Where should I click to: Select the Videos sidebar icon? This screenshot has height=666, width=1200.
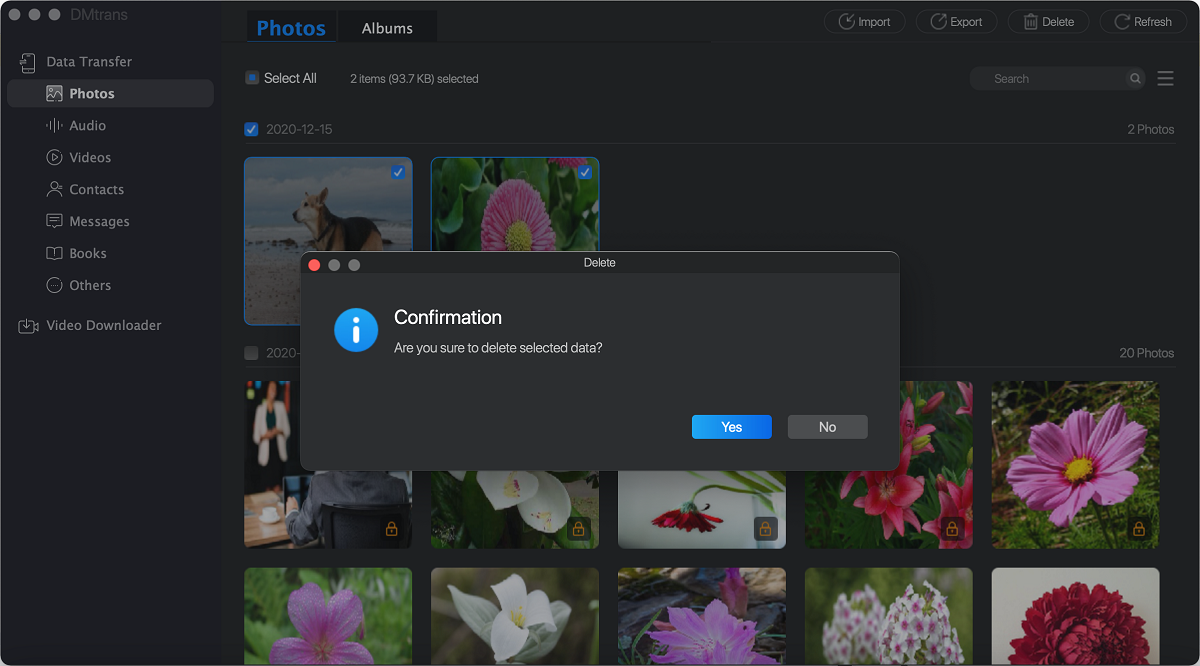(x=54, y=158)
